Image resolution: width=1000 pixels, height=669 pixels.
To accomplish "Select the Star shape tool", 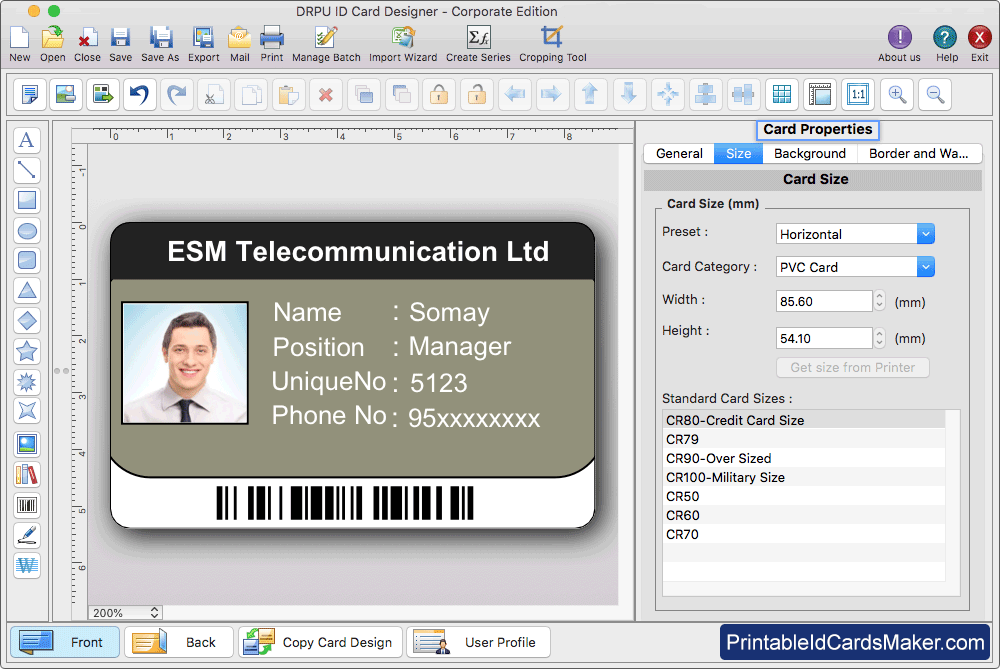I will (x=27, y=351).
